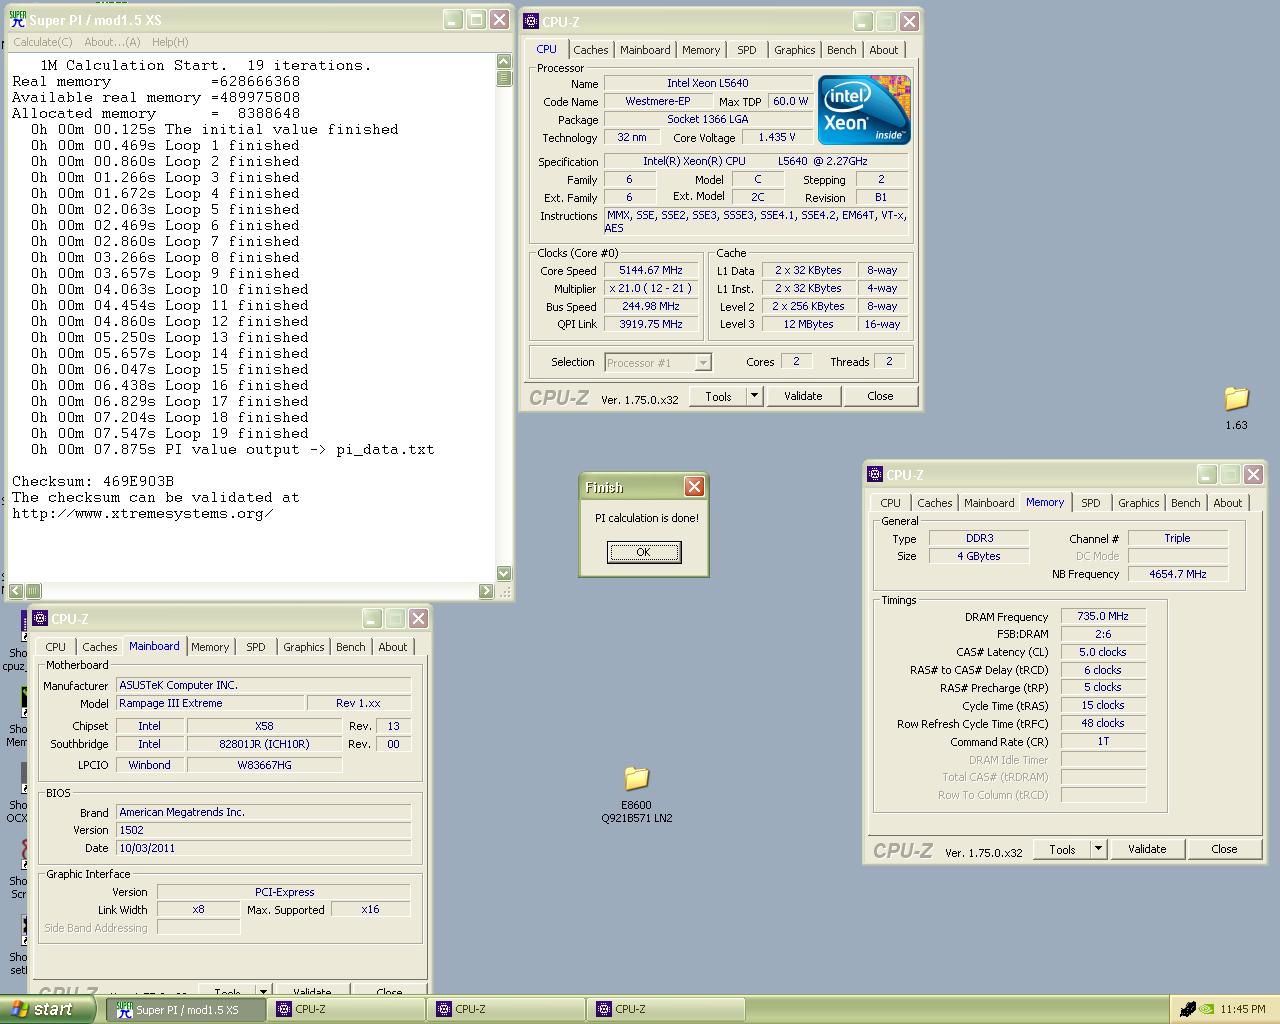Open the Calculate(C) menu in Super PI
Image resolution: width=1280 pixels, height=1024 pixels.
pos(43,42)
